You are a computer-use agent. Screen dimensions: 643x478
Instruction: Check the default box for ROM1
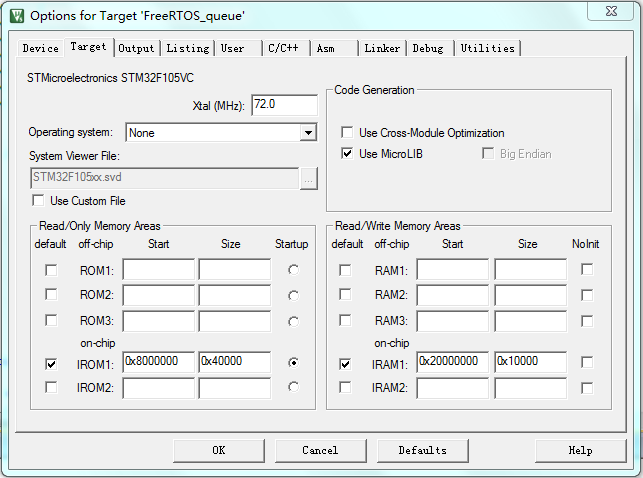[x=51, y=271]
